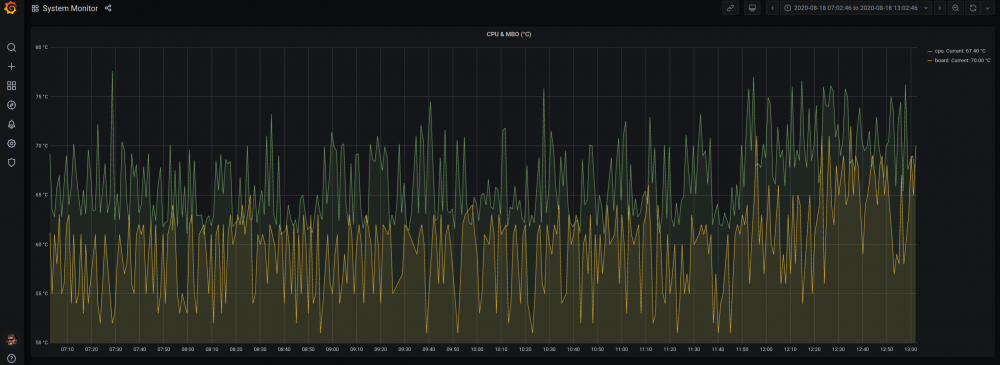Click the 13:00 x-axis time label
The width and height of the screenshot is (1000, 365).
point(911,349)
